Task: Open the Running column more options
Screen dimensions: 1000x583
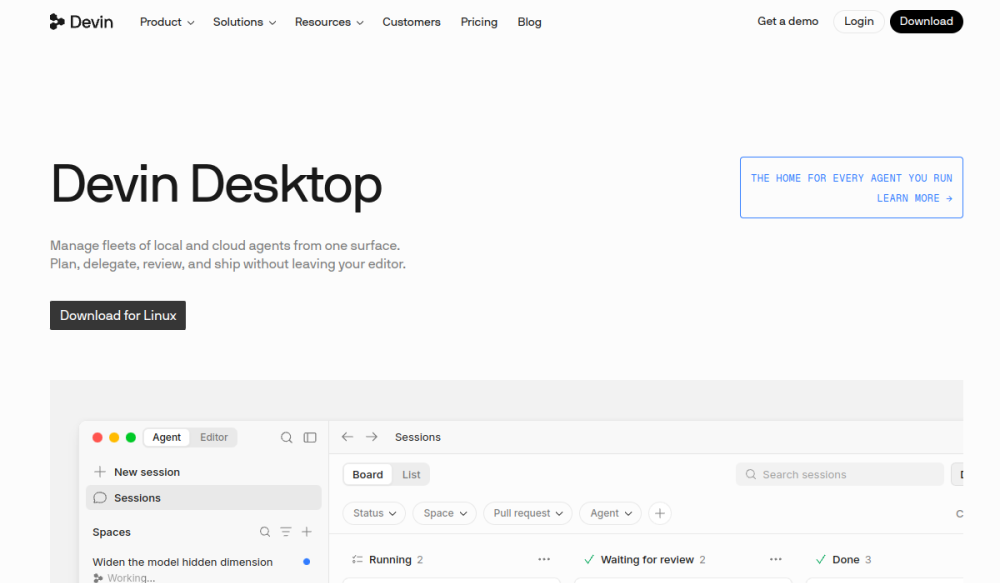Action: coord(544,559)
